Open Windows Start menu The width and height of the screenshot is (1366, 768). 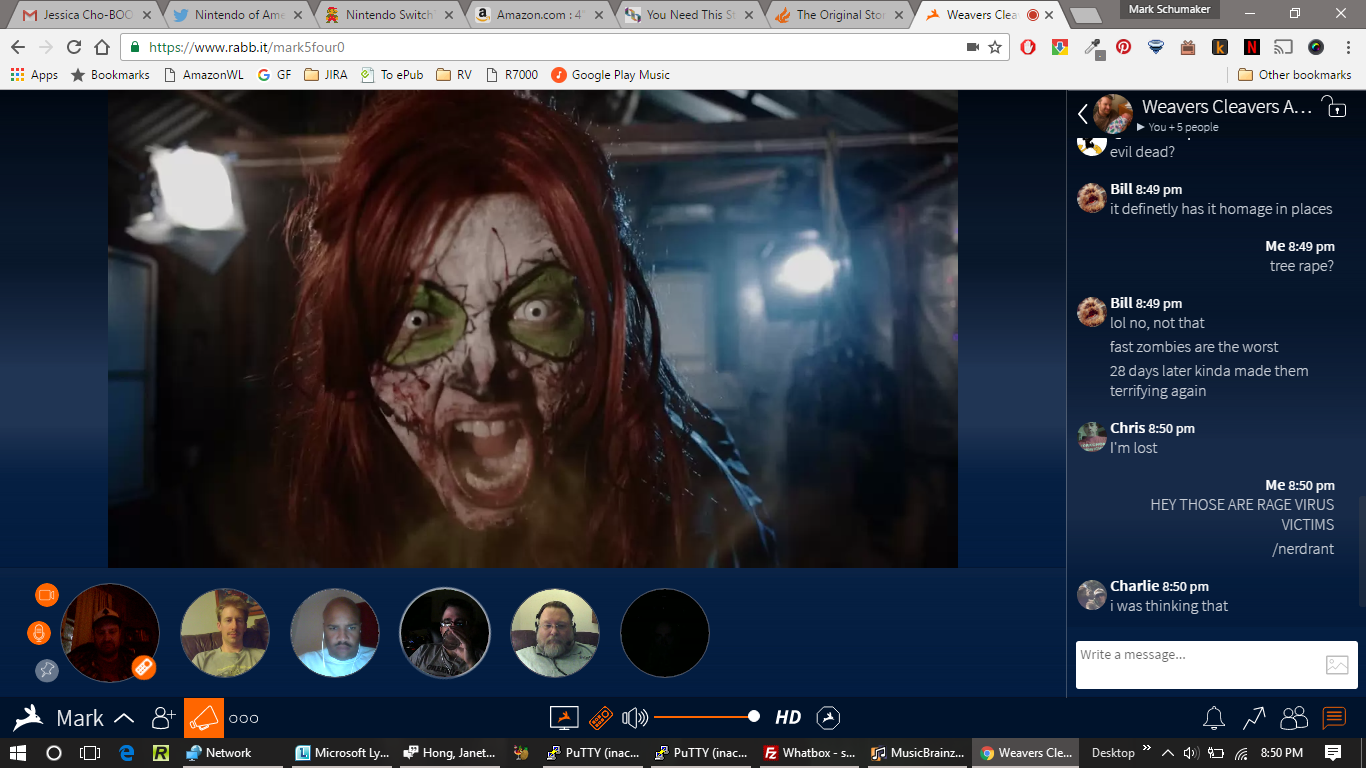18,753
